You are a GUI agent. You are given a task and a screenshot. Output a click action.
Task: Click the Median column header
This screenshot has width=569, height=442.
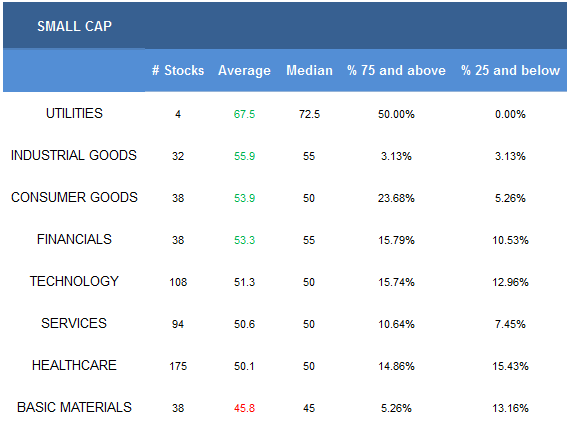(x=309, y=70)
